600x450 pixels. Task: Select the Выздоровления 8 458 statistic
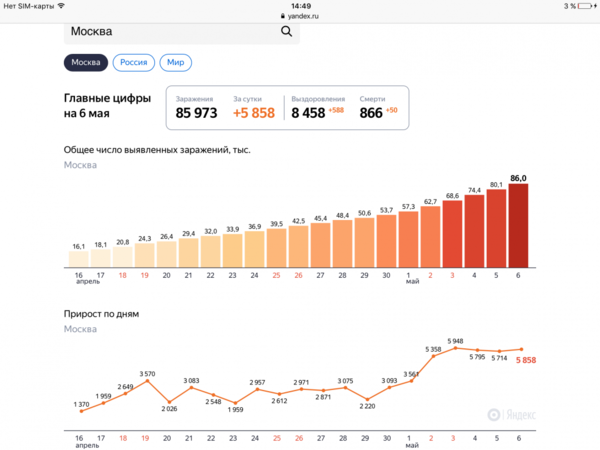pos(317,108)
